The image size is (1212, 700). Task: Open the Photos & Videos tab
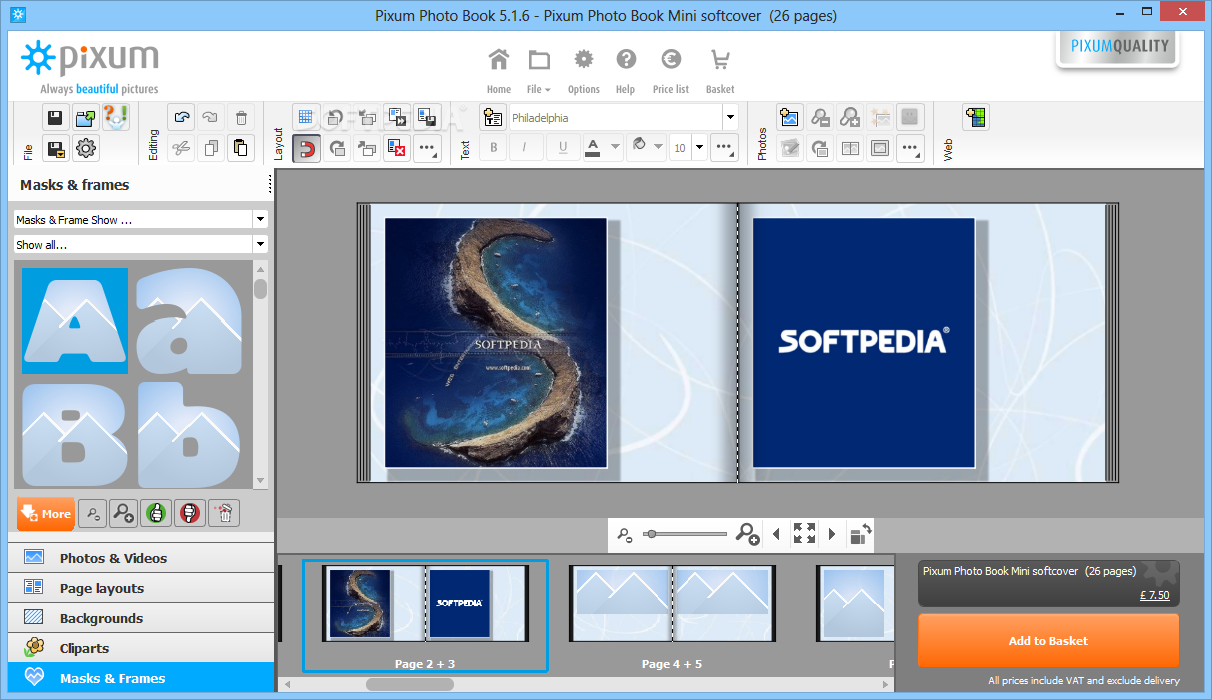141,558
